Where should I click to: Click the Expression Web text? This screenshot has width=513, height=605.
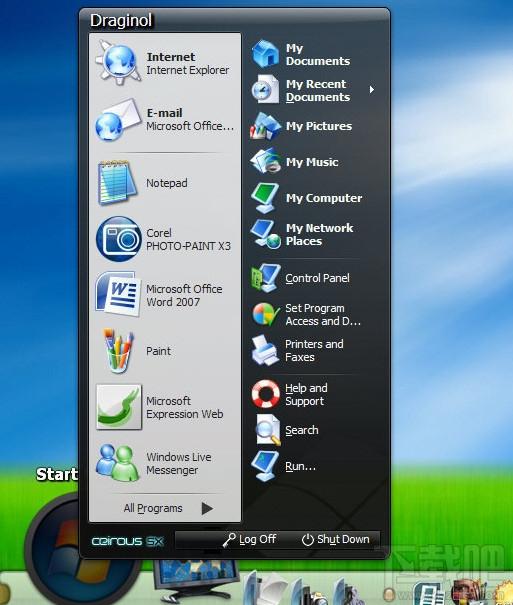184,414
